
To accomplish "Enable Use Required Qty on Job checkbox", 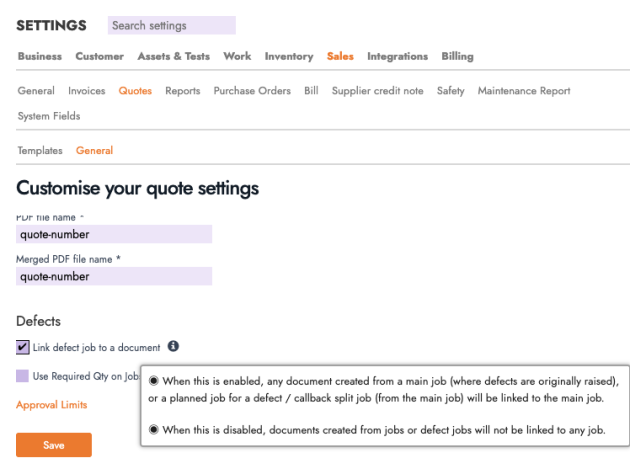I will pos(22,376).
